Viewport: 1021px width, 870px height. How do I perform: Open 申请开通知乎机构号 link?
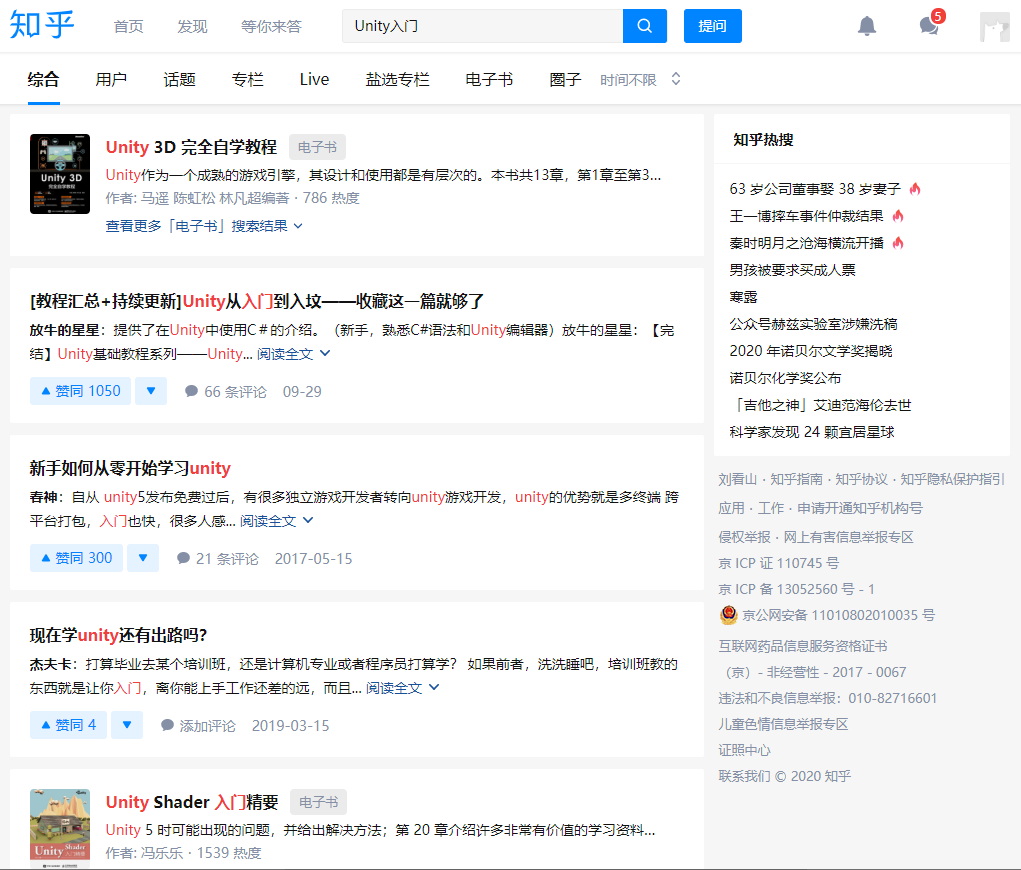pos(860,508)
